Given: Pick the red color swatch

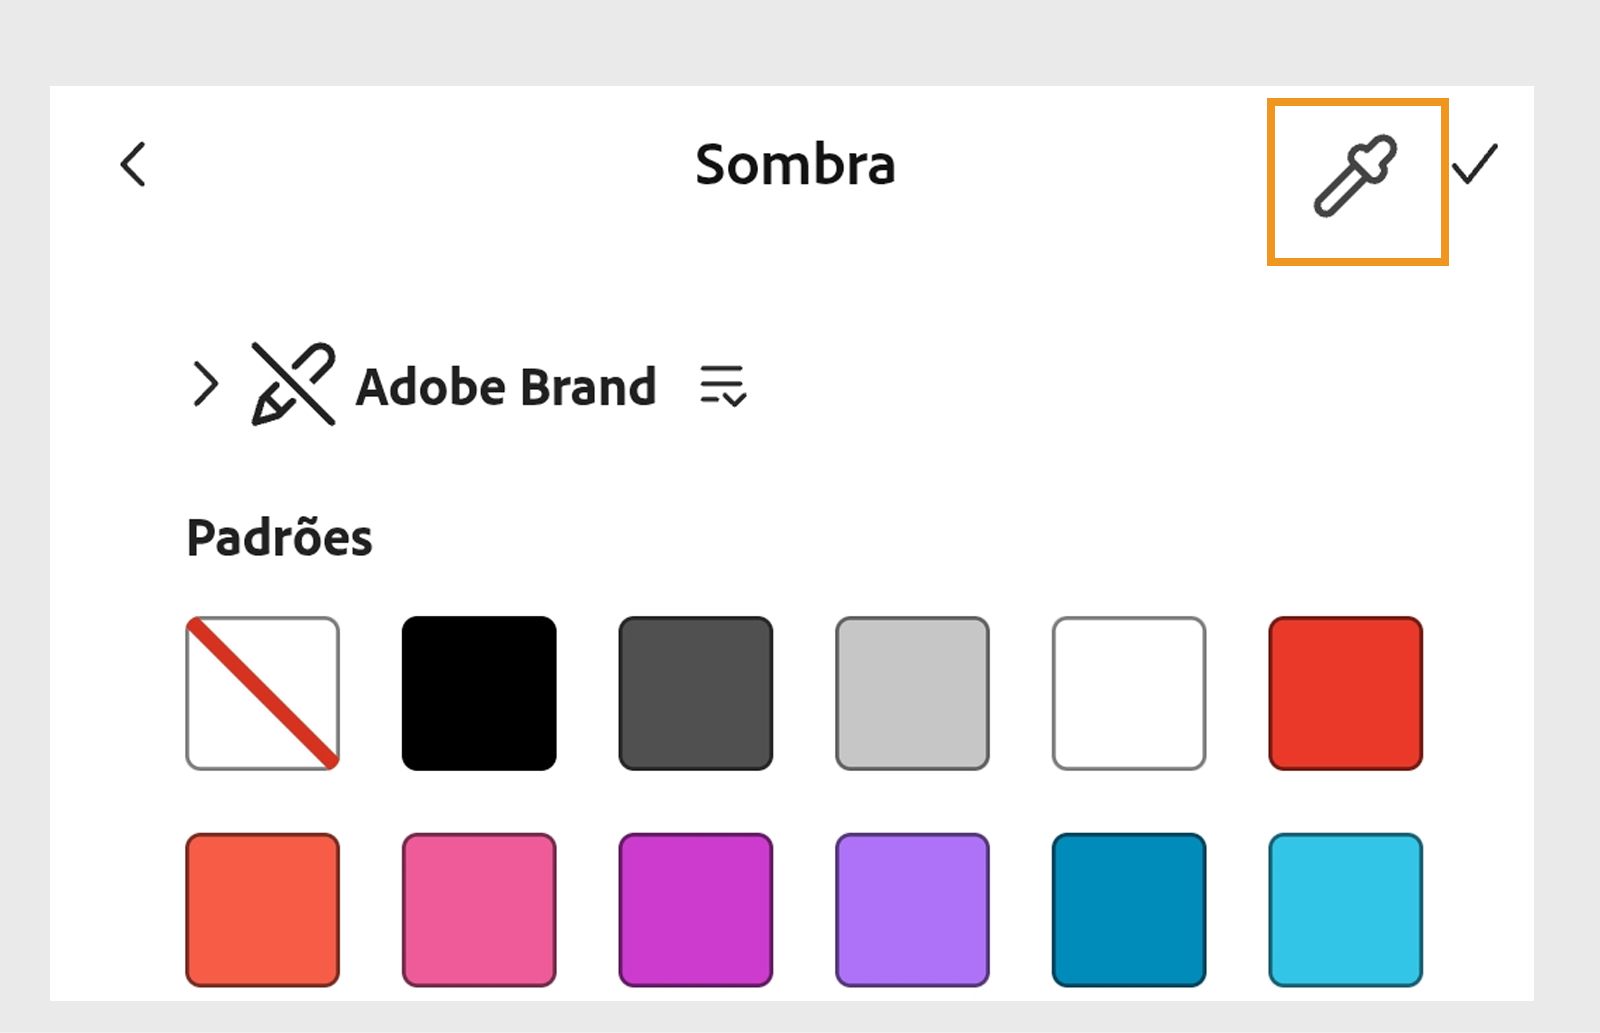Looking at the screenshot, I should pos(1345,693).
